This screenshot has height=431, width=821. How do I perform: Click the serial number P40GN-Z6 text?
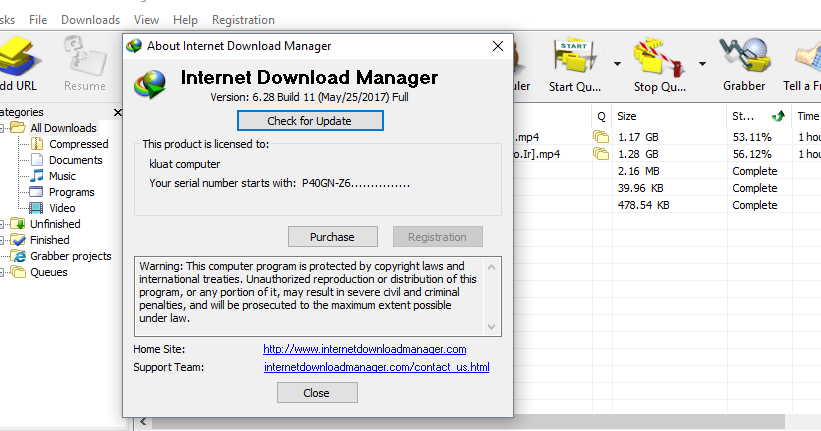coord(356,183)
